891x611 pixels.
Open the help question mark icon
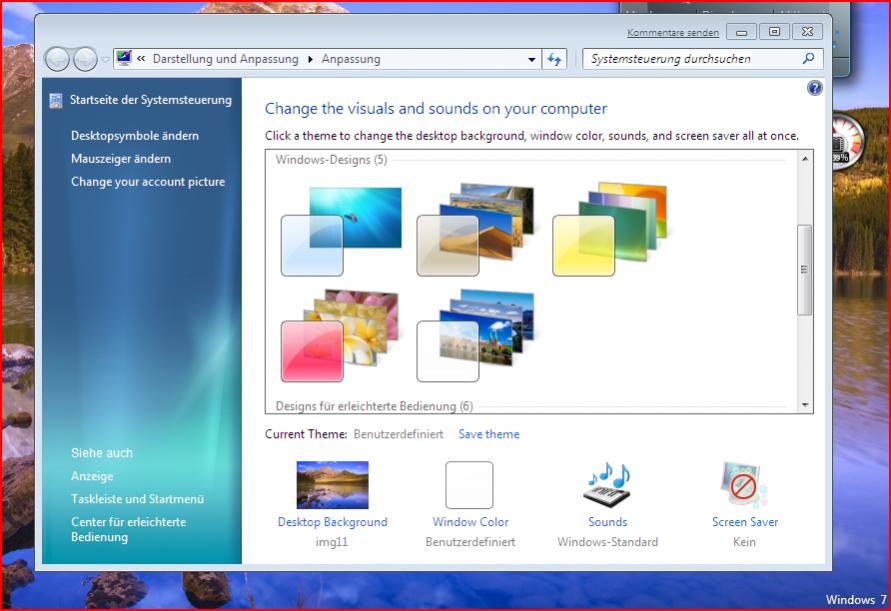[x=814, y=88]
